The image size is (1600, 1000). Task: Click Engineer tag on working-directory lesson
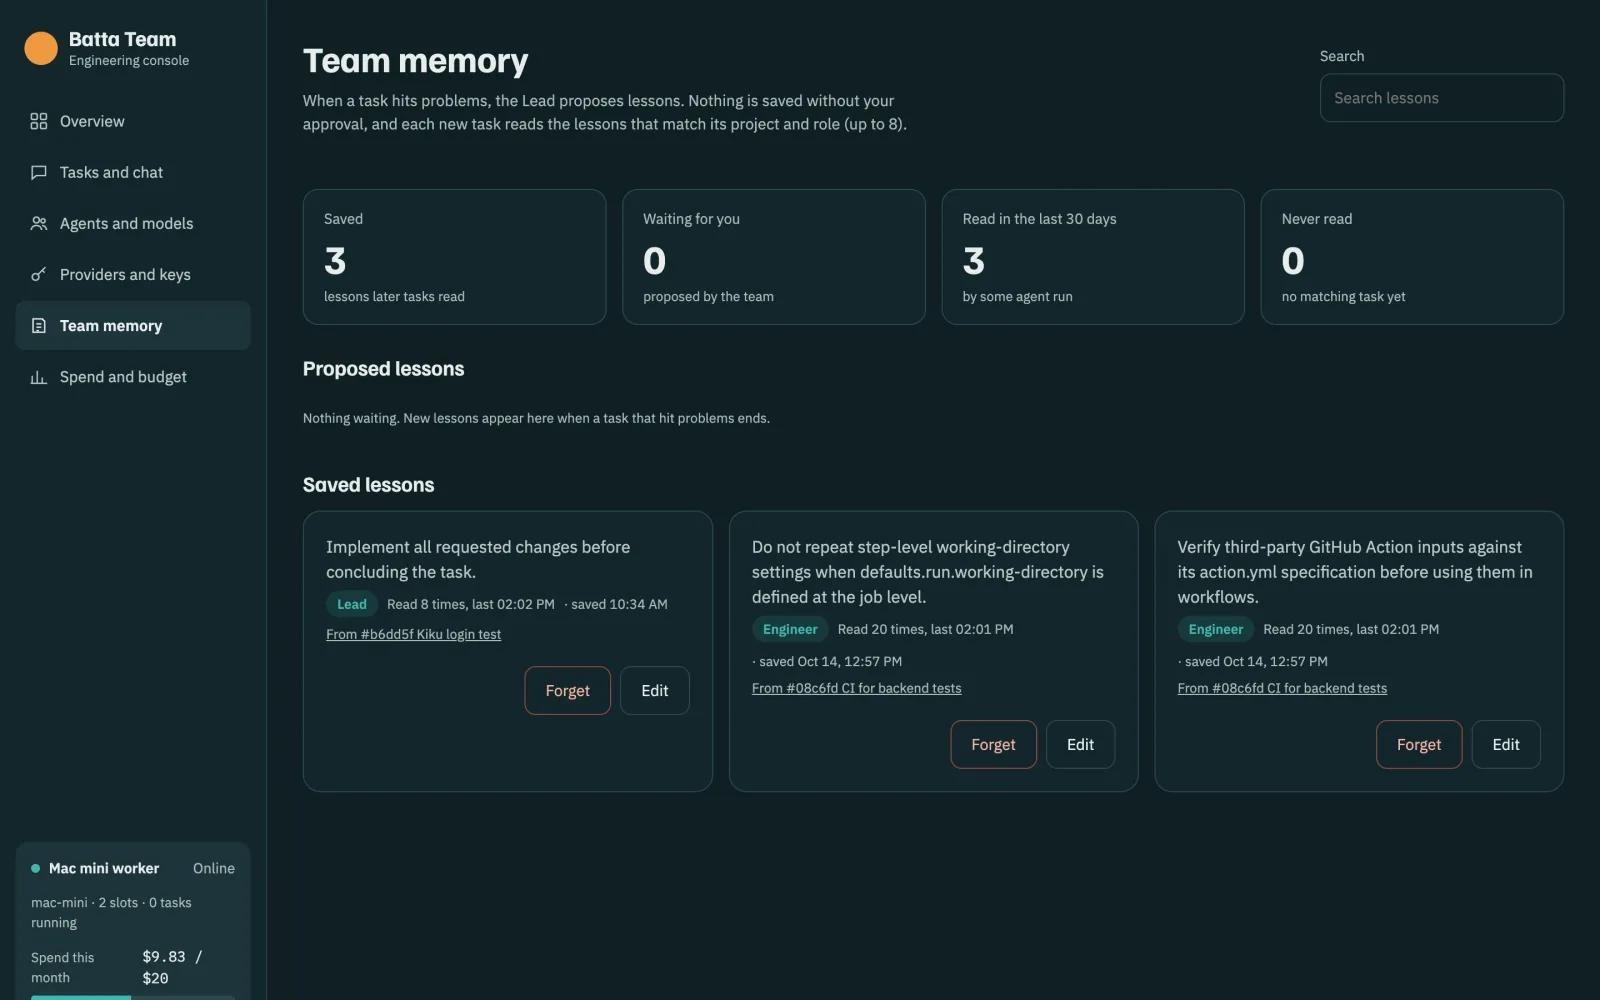pos(789,629)
